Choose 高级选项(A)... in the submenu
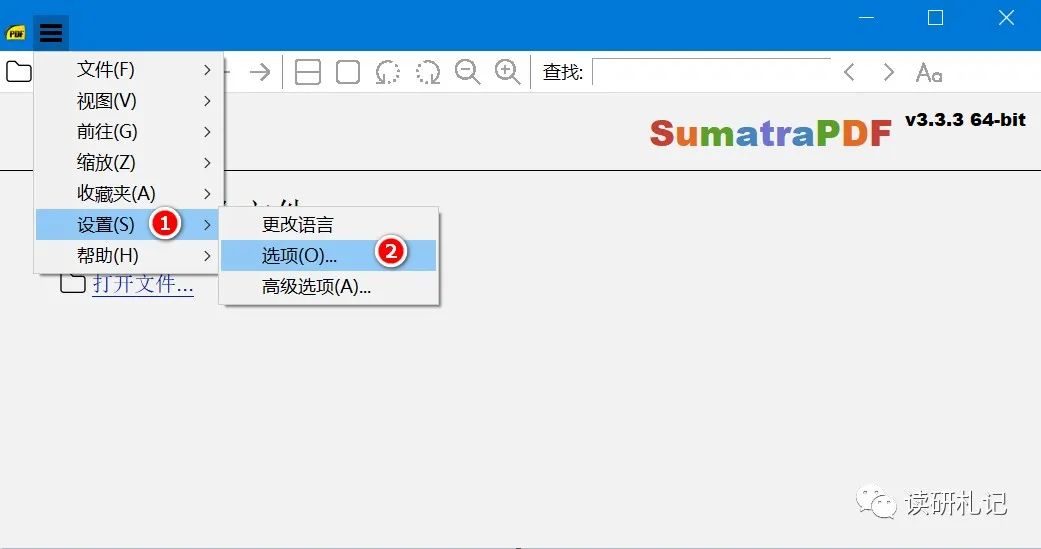The height and width of the screenshot is (549, 1041). [329, 286]
